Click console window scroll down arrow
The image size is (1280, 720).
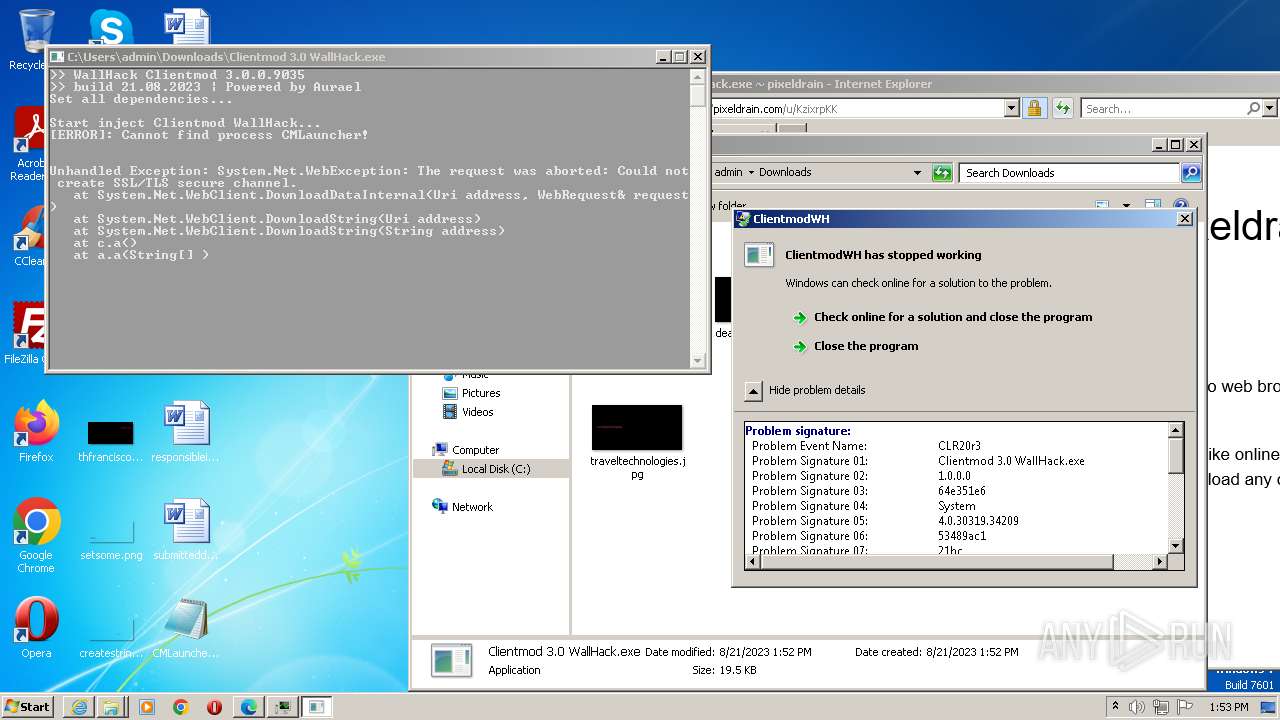[x=698, y=360]
